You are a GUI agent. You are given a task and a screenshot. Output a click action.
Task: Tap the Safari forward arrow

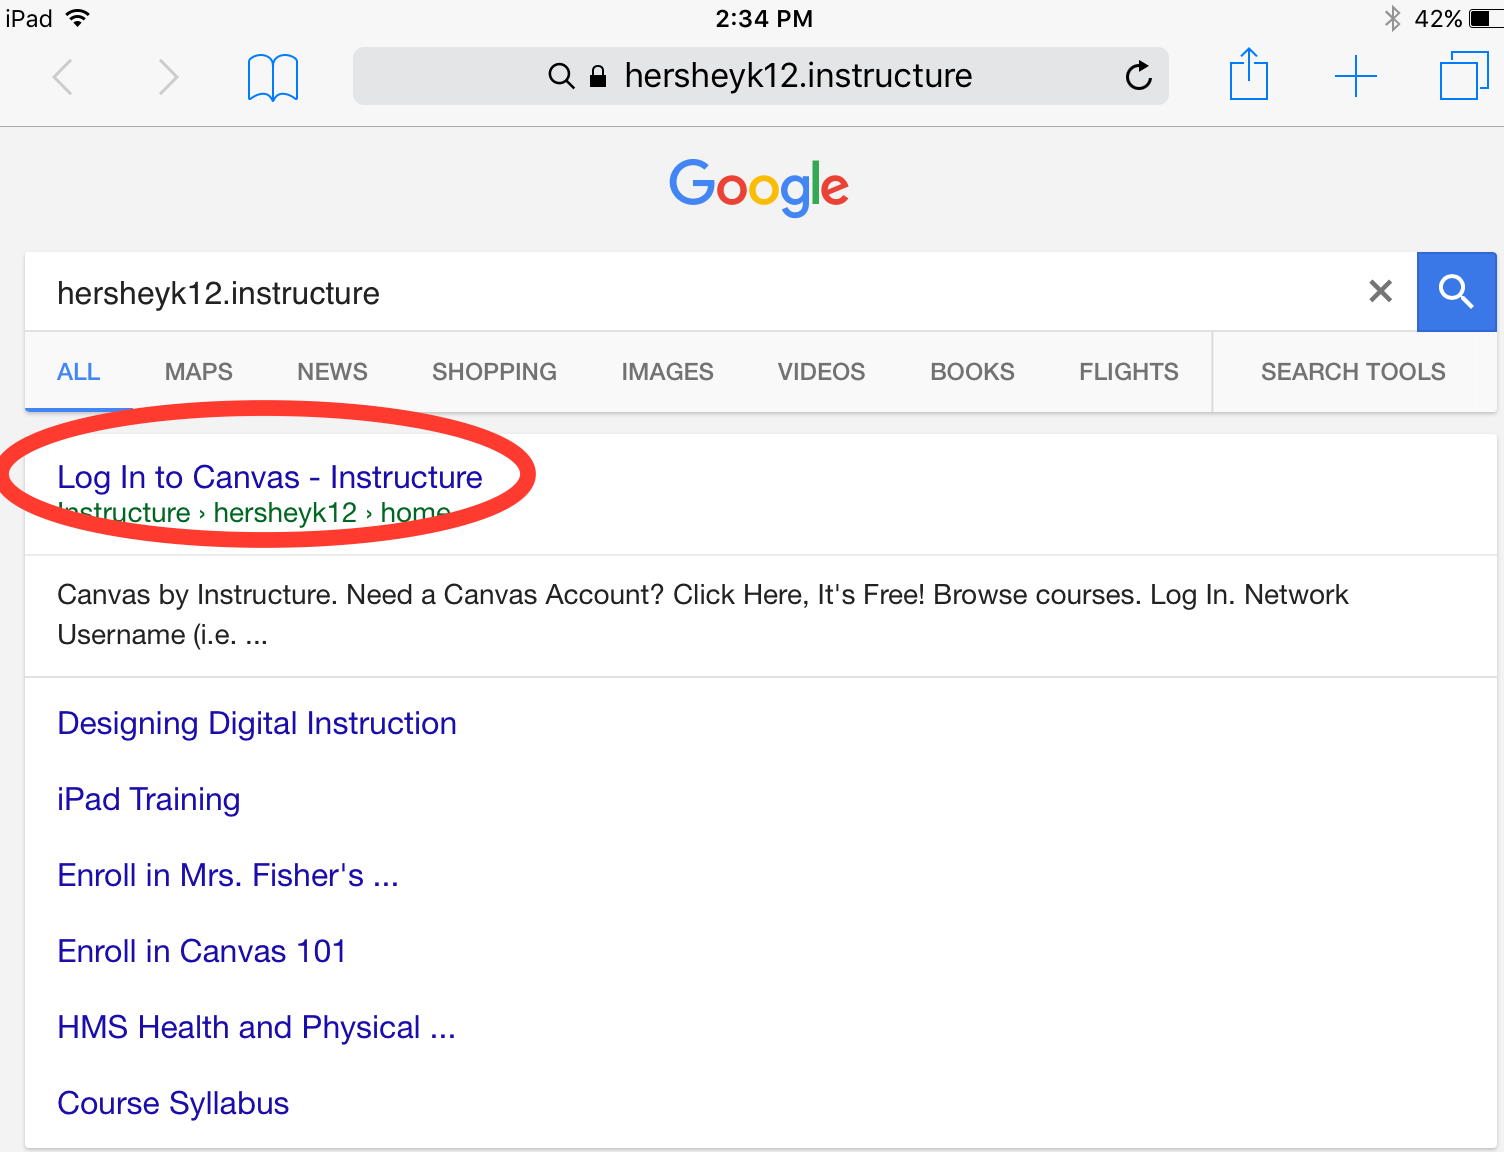[168, 77]
